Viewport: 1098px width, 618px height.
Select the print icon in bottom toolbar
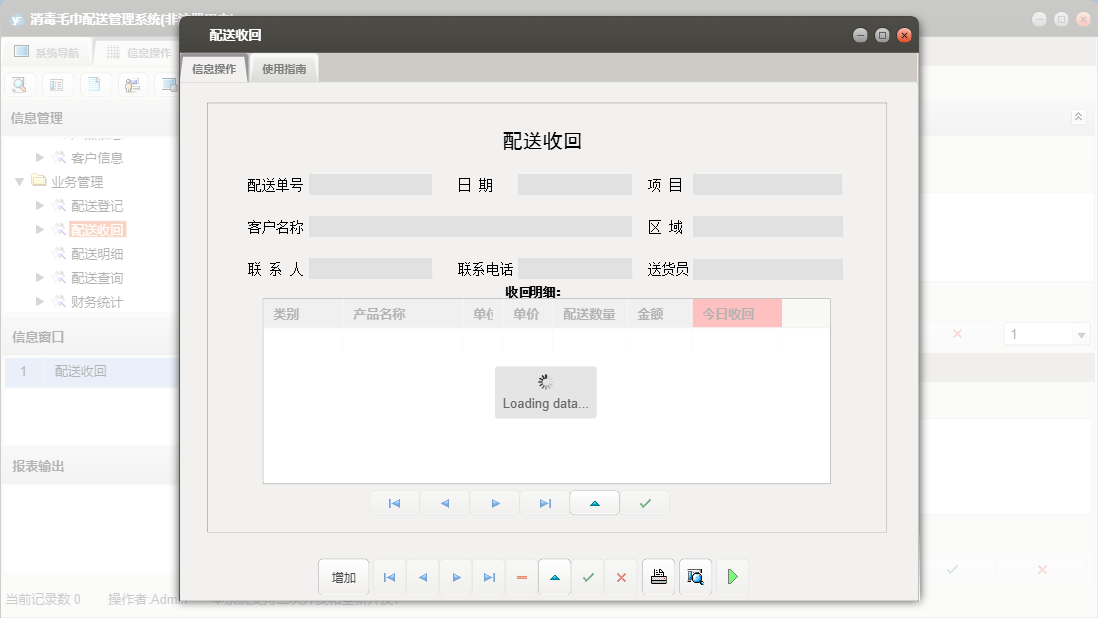pyautogui.click(x=658, y=576)
